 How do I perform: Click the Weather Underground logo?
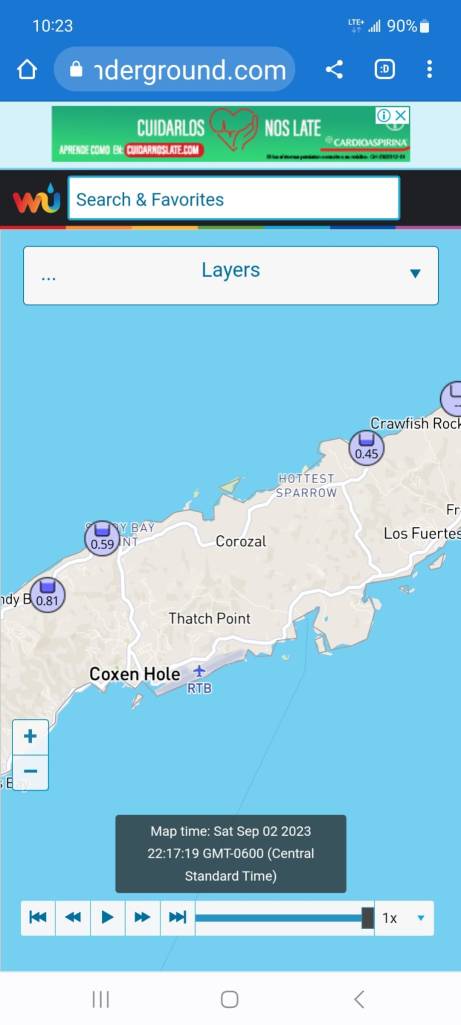click(x=37, y=199)
